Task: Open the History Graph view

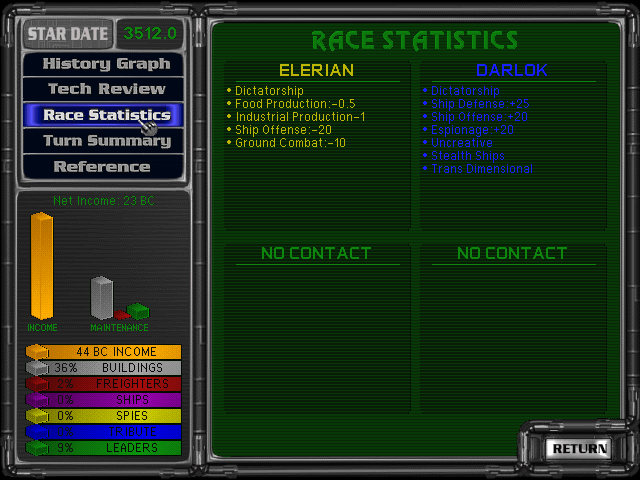Action: pyautogui.click(x=104, y=64)
